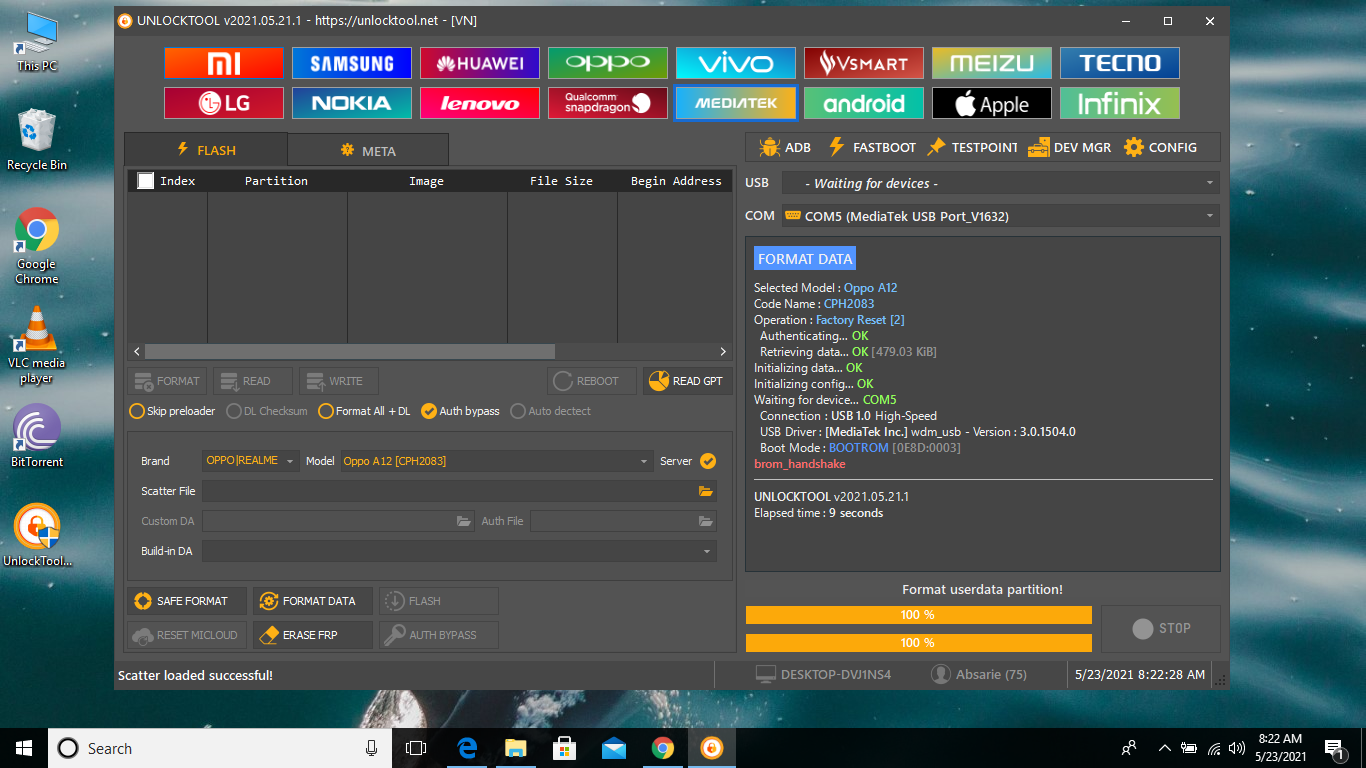The image size is (1366, 768).
Task: Open the Model Oppo A12 dropdown
Action: (496, 461)
